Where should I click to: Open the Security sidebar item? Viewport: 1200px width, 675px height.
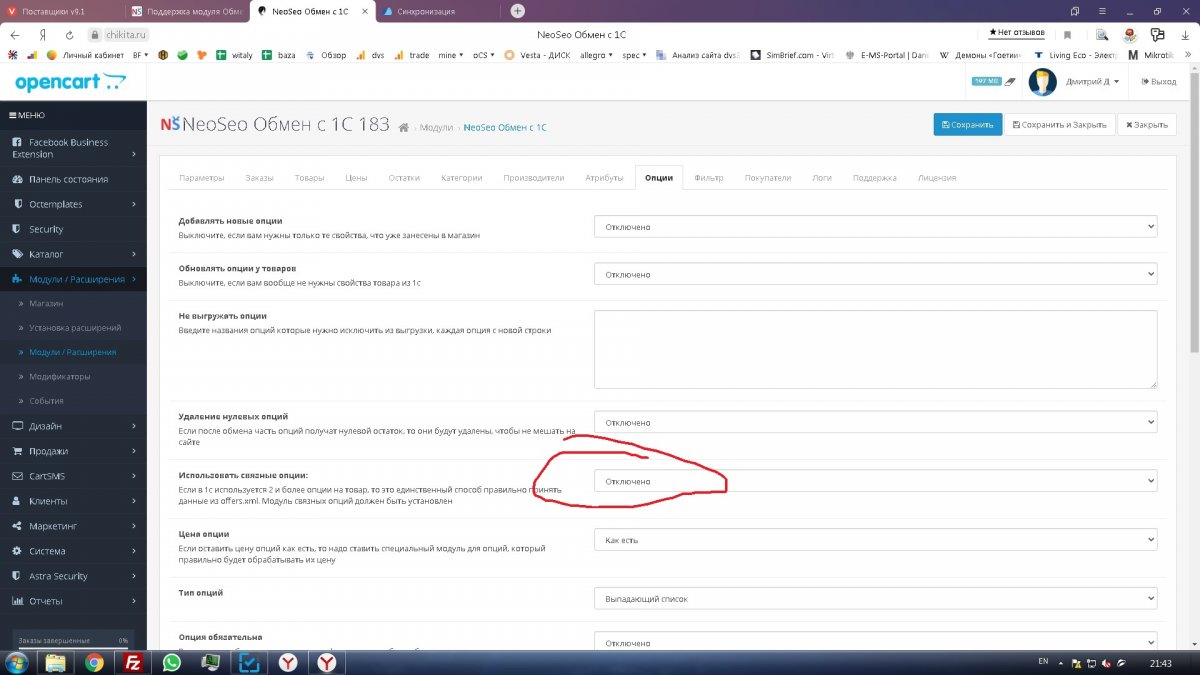(73, 229)
